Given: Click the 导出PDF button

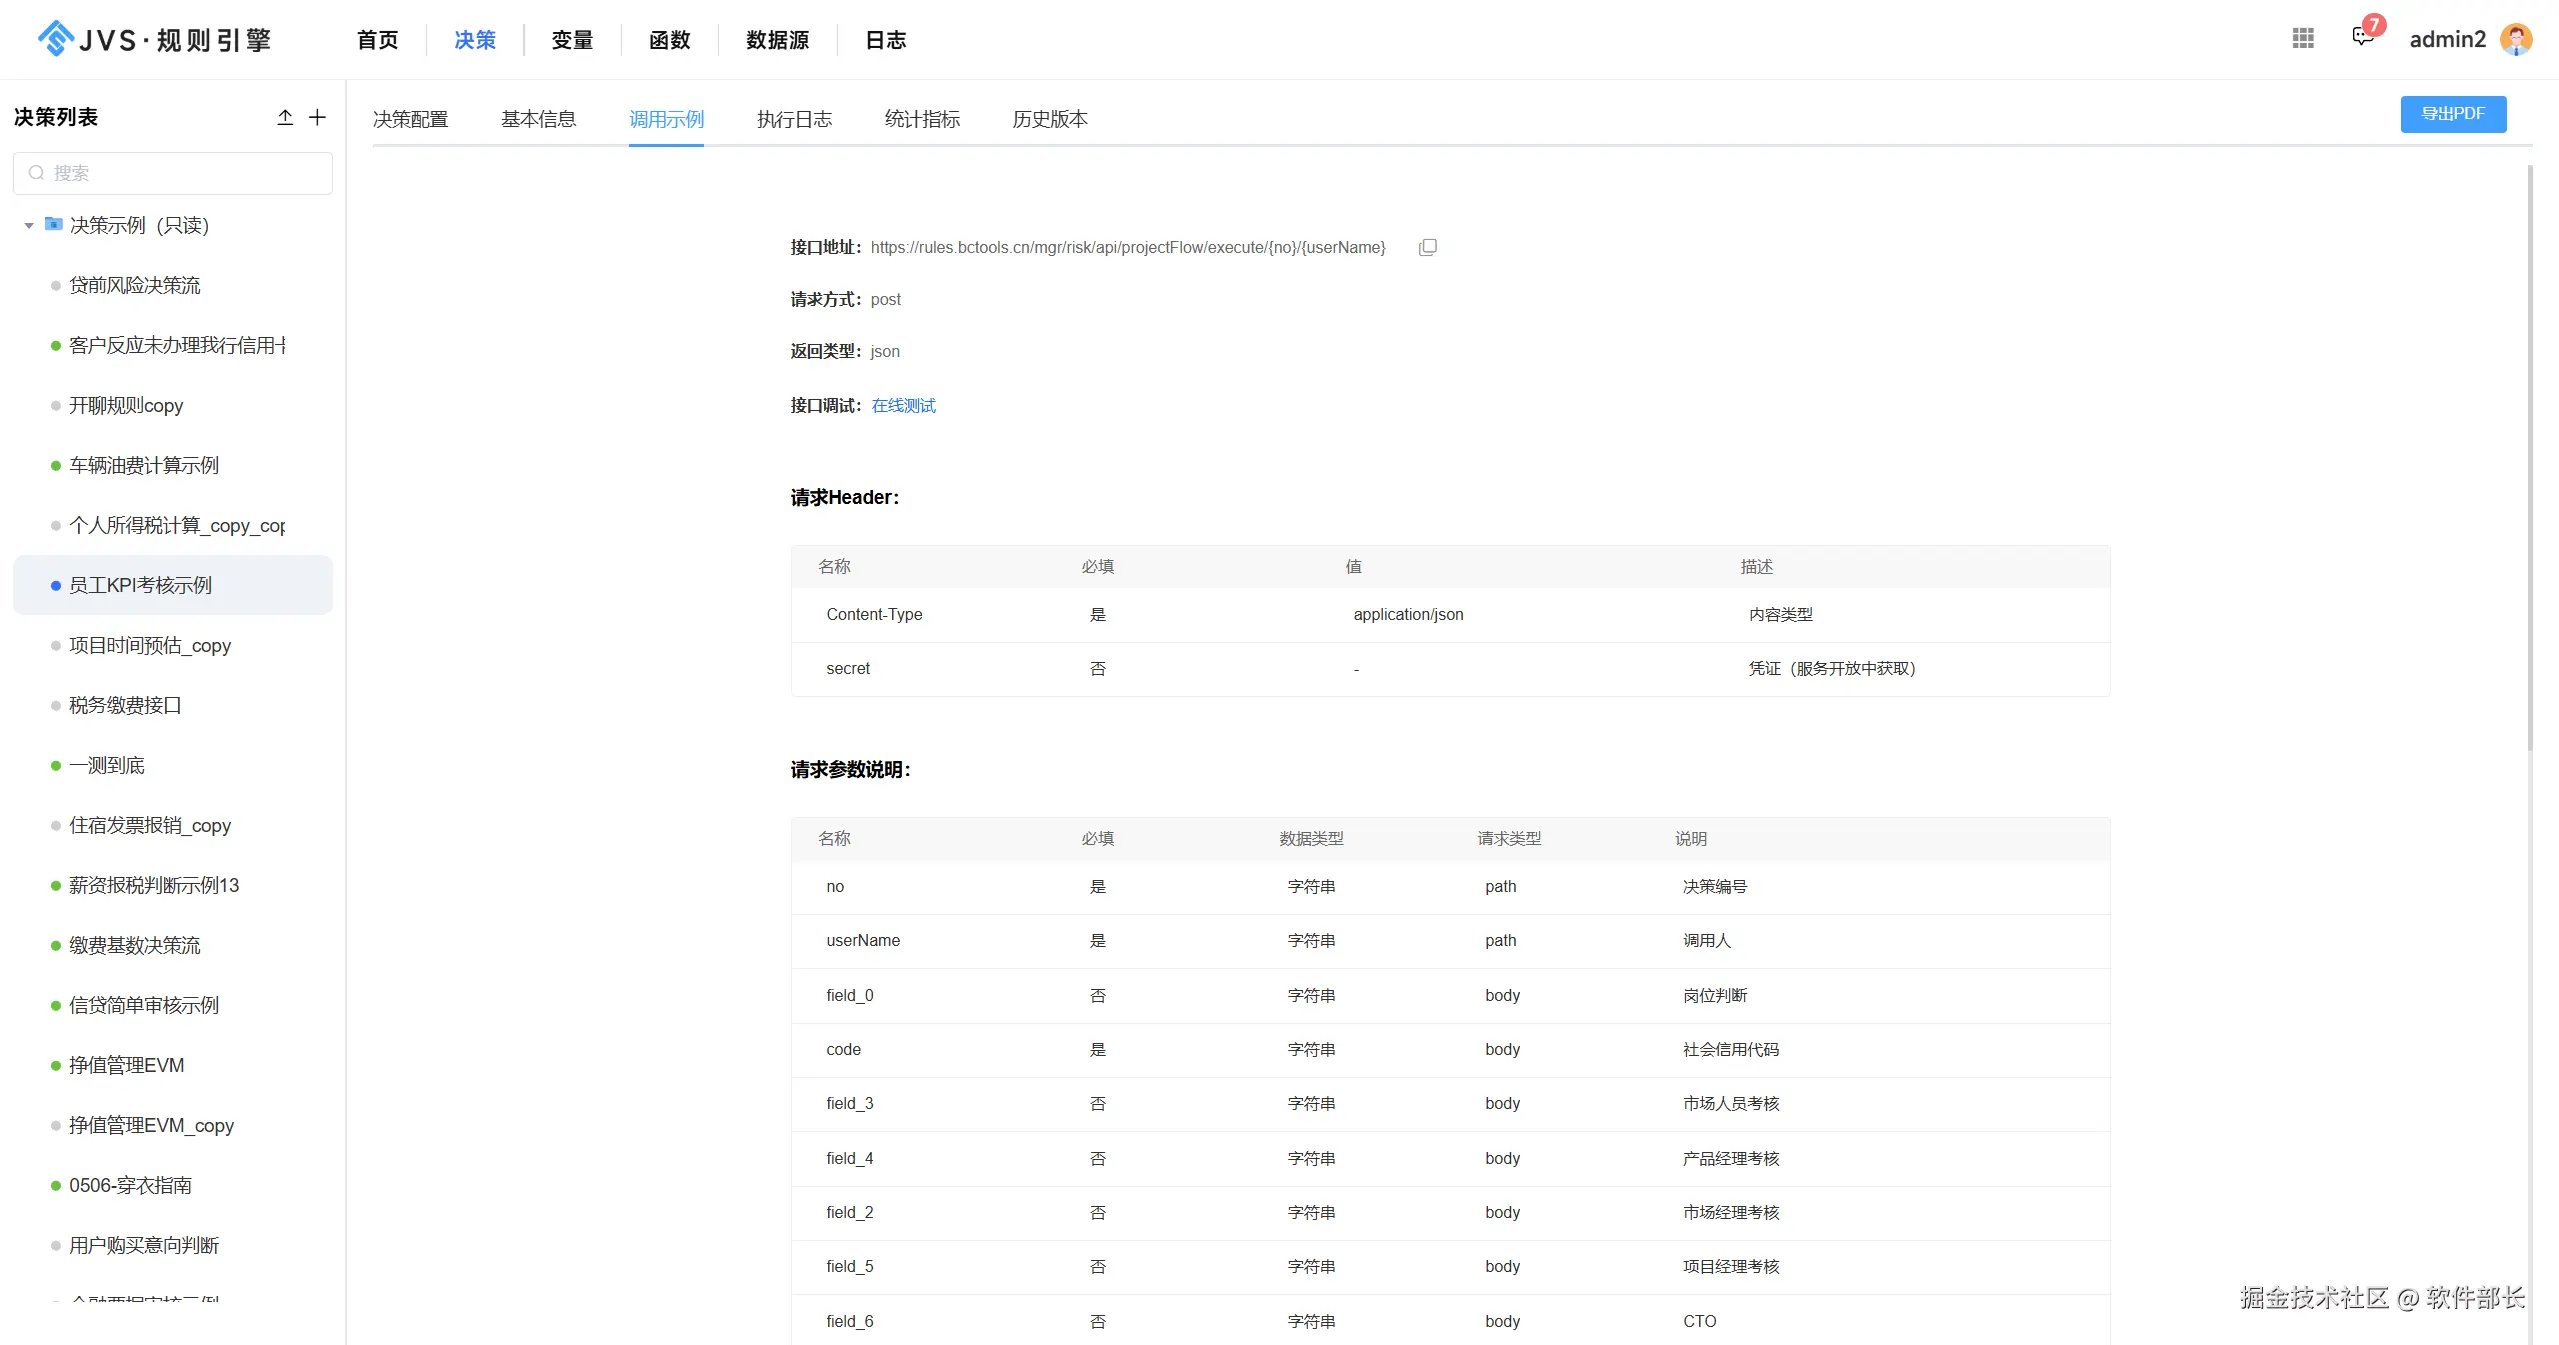Looking at the screenshot, I should (x=2452, y=114).
